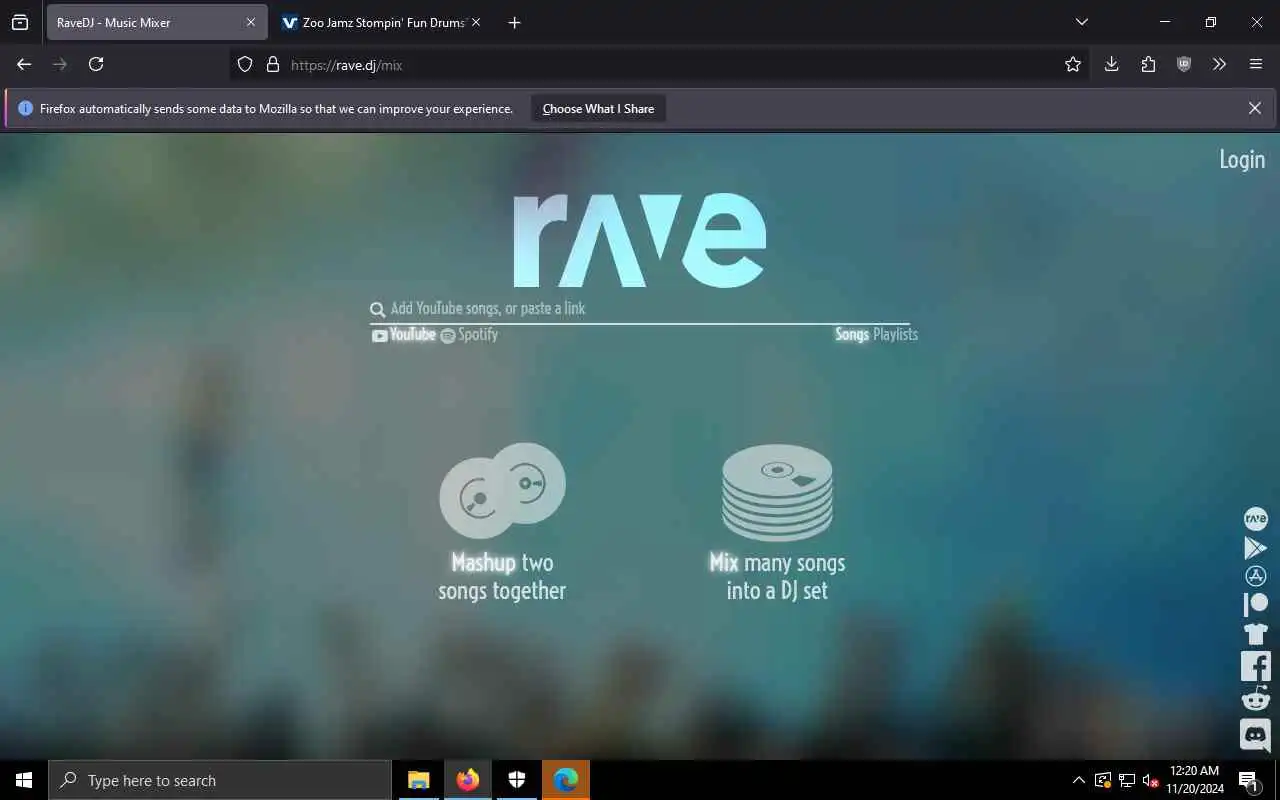Open the Firefox extensions puzzle icon

pyautogui.click(x=1148, y=64)
